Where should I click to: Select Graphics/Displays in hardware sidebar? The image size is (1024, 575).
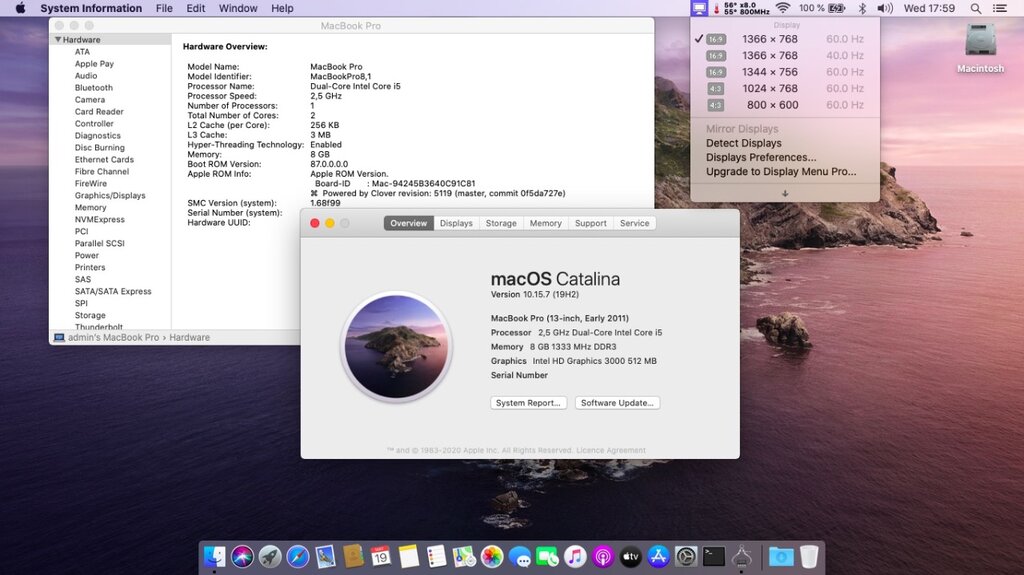[x=110, y=196]
